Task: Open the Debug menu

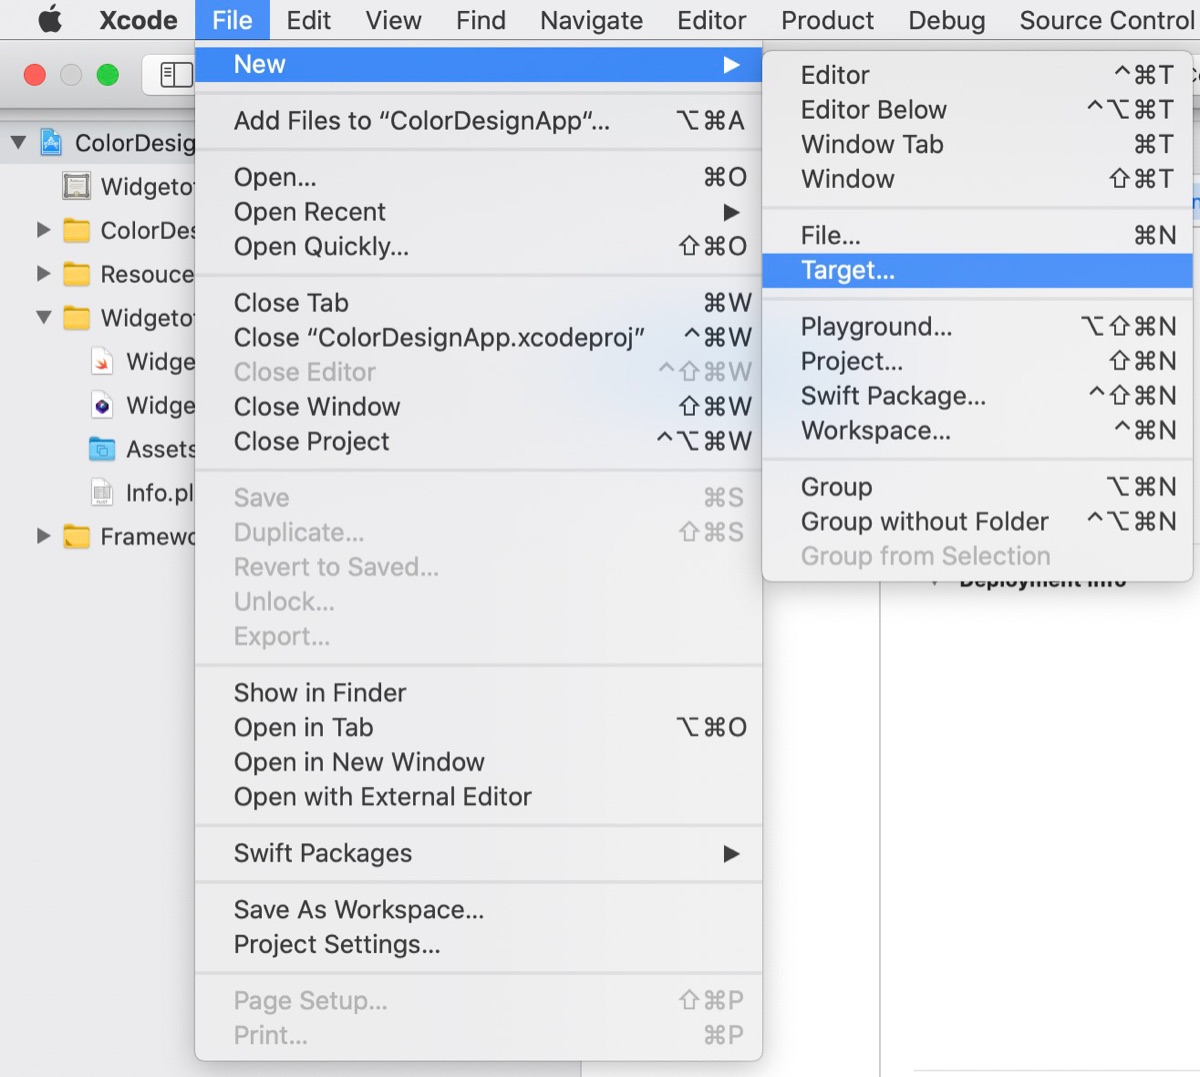Action: [946, 20]
